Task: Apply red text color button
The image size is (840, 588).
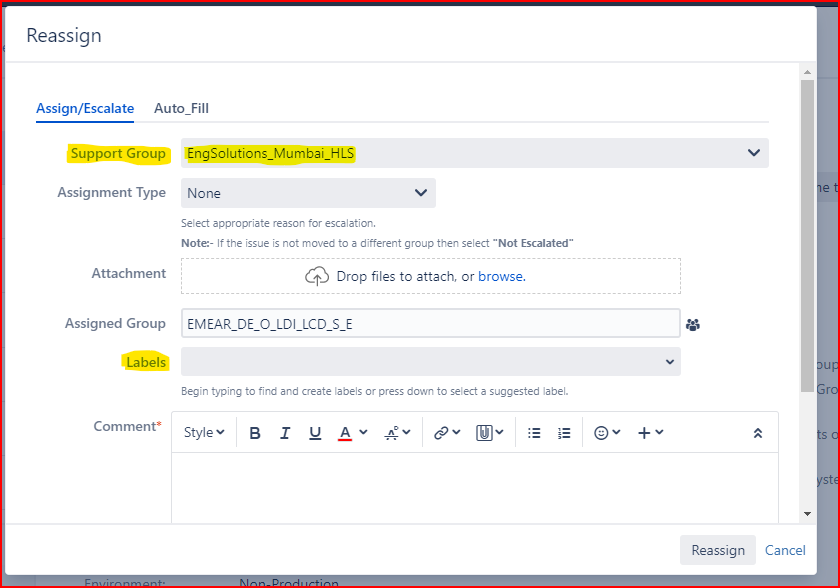Action: (x=345, y=433)
